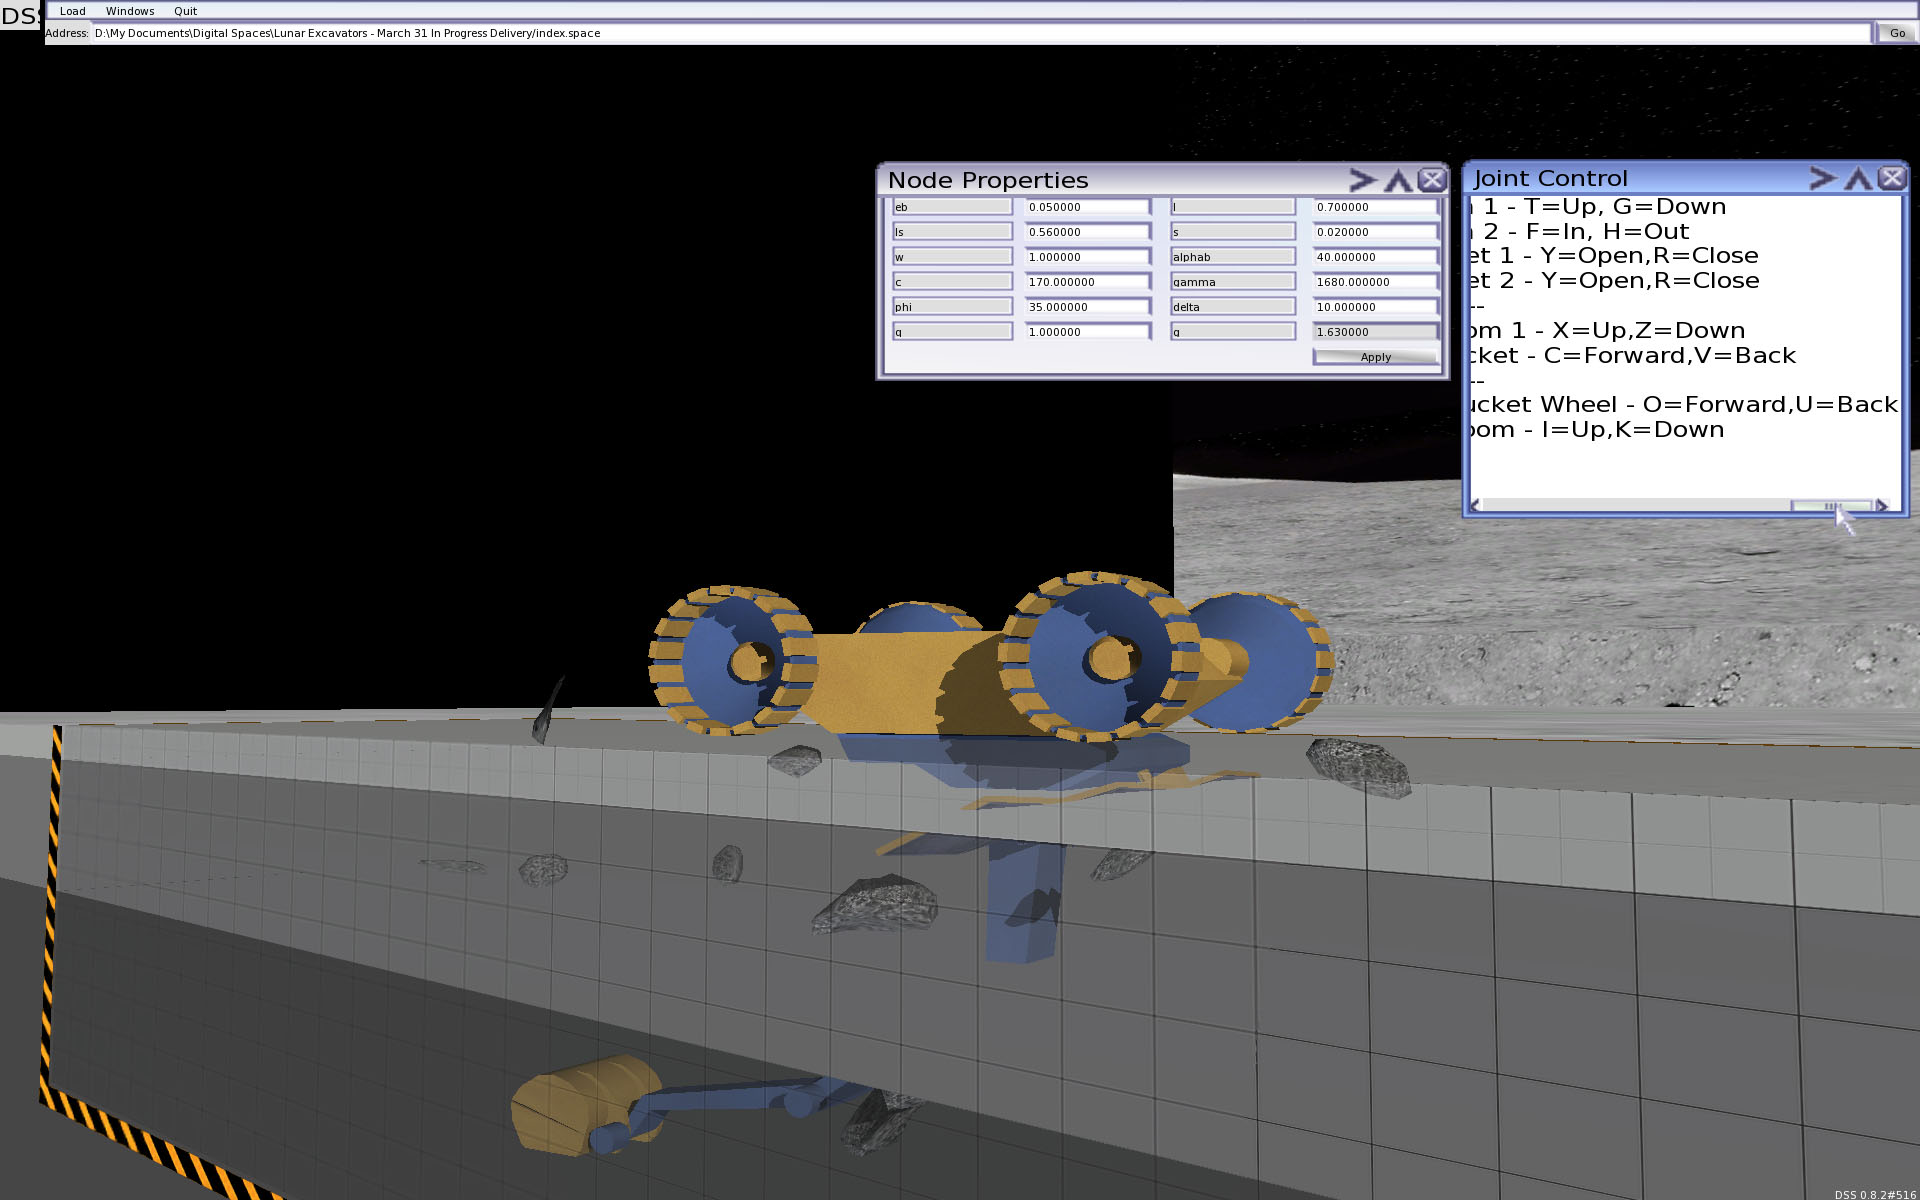Click the gamma label box
Image resolution: width=1920 pixels, height=1200 pixels.
pos(1232,282)
